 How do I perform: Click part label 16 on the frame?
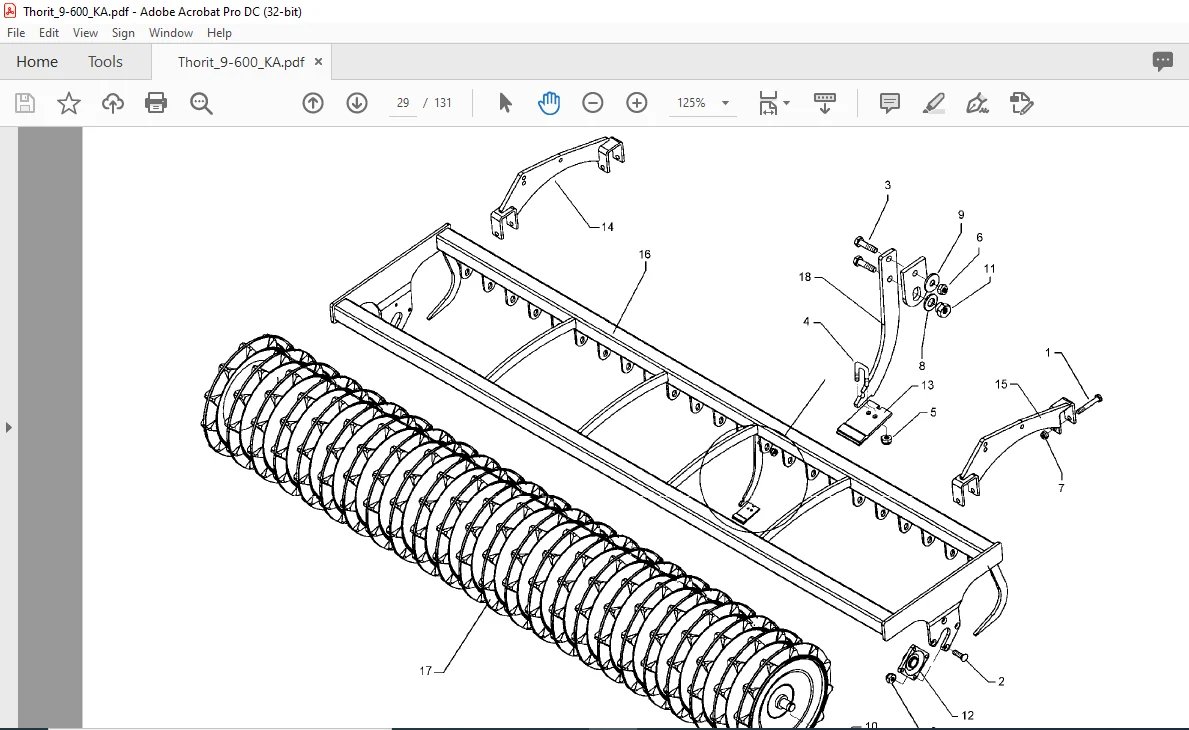645,254
